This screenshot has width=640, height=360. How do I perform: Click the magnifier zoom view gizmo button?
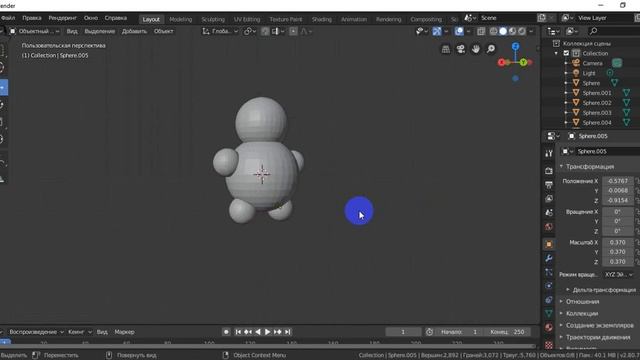point(491,49)
